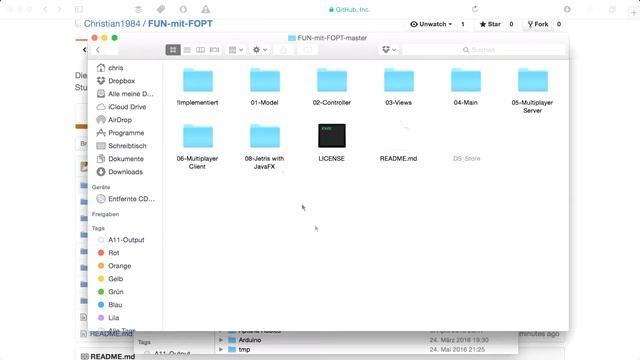Click the Geräte sidebar section header

[x=101, y=187]
